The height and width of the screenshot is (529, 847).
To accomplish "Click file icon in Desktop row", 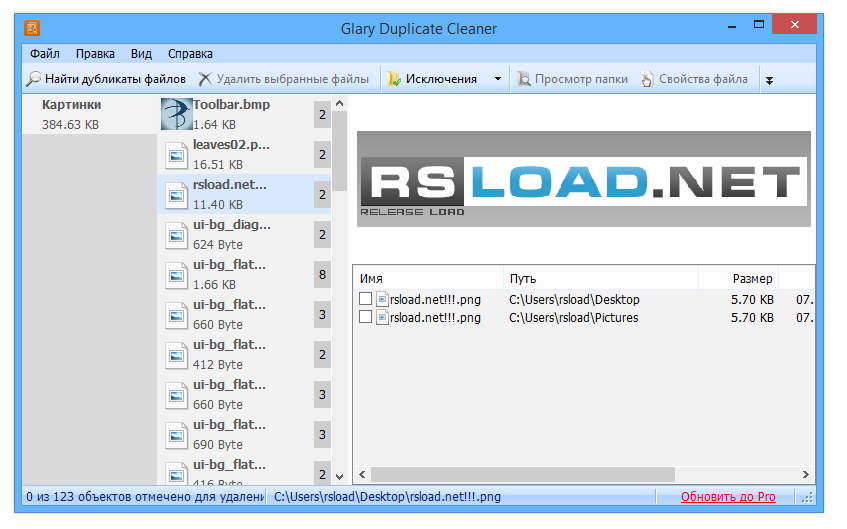I will [x=382, y=299].
